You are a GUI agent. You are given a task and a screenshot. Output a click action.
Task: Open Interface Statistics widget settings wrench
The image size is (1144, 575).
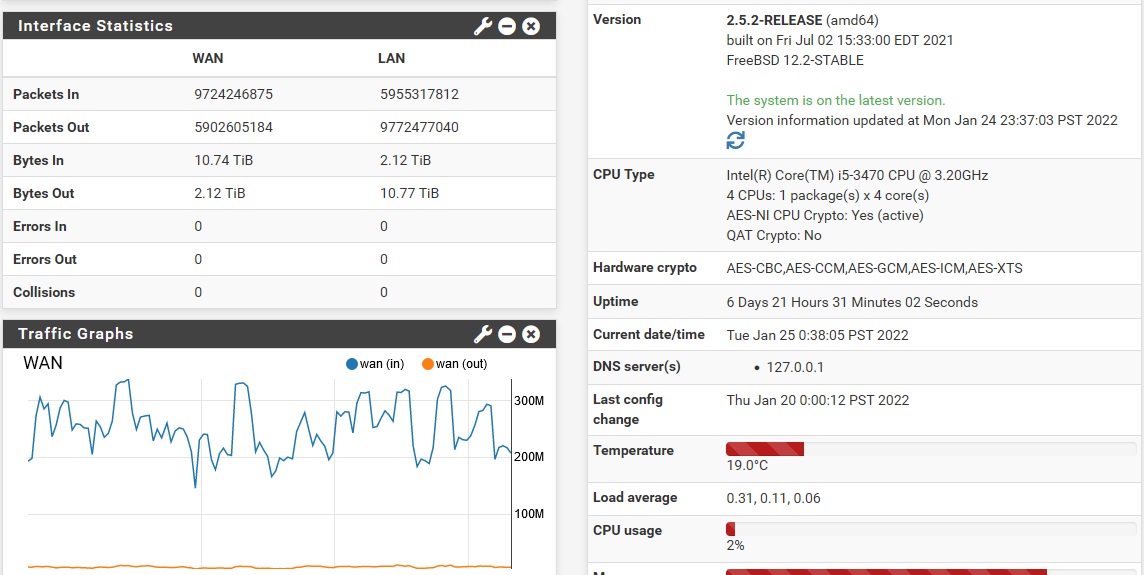tap(483, 26)
